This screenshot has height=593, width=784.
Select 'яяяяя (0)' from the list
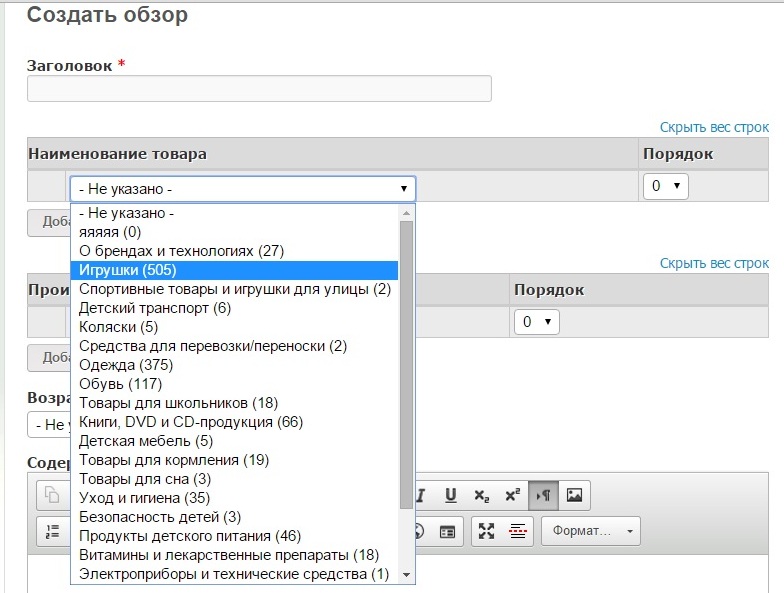(x=235, y=232)
